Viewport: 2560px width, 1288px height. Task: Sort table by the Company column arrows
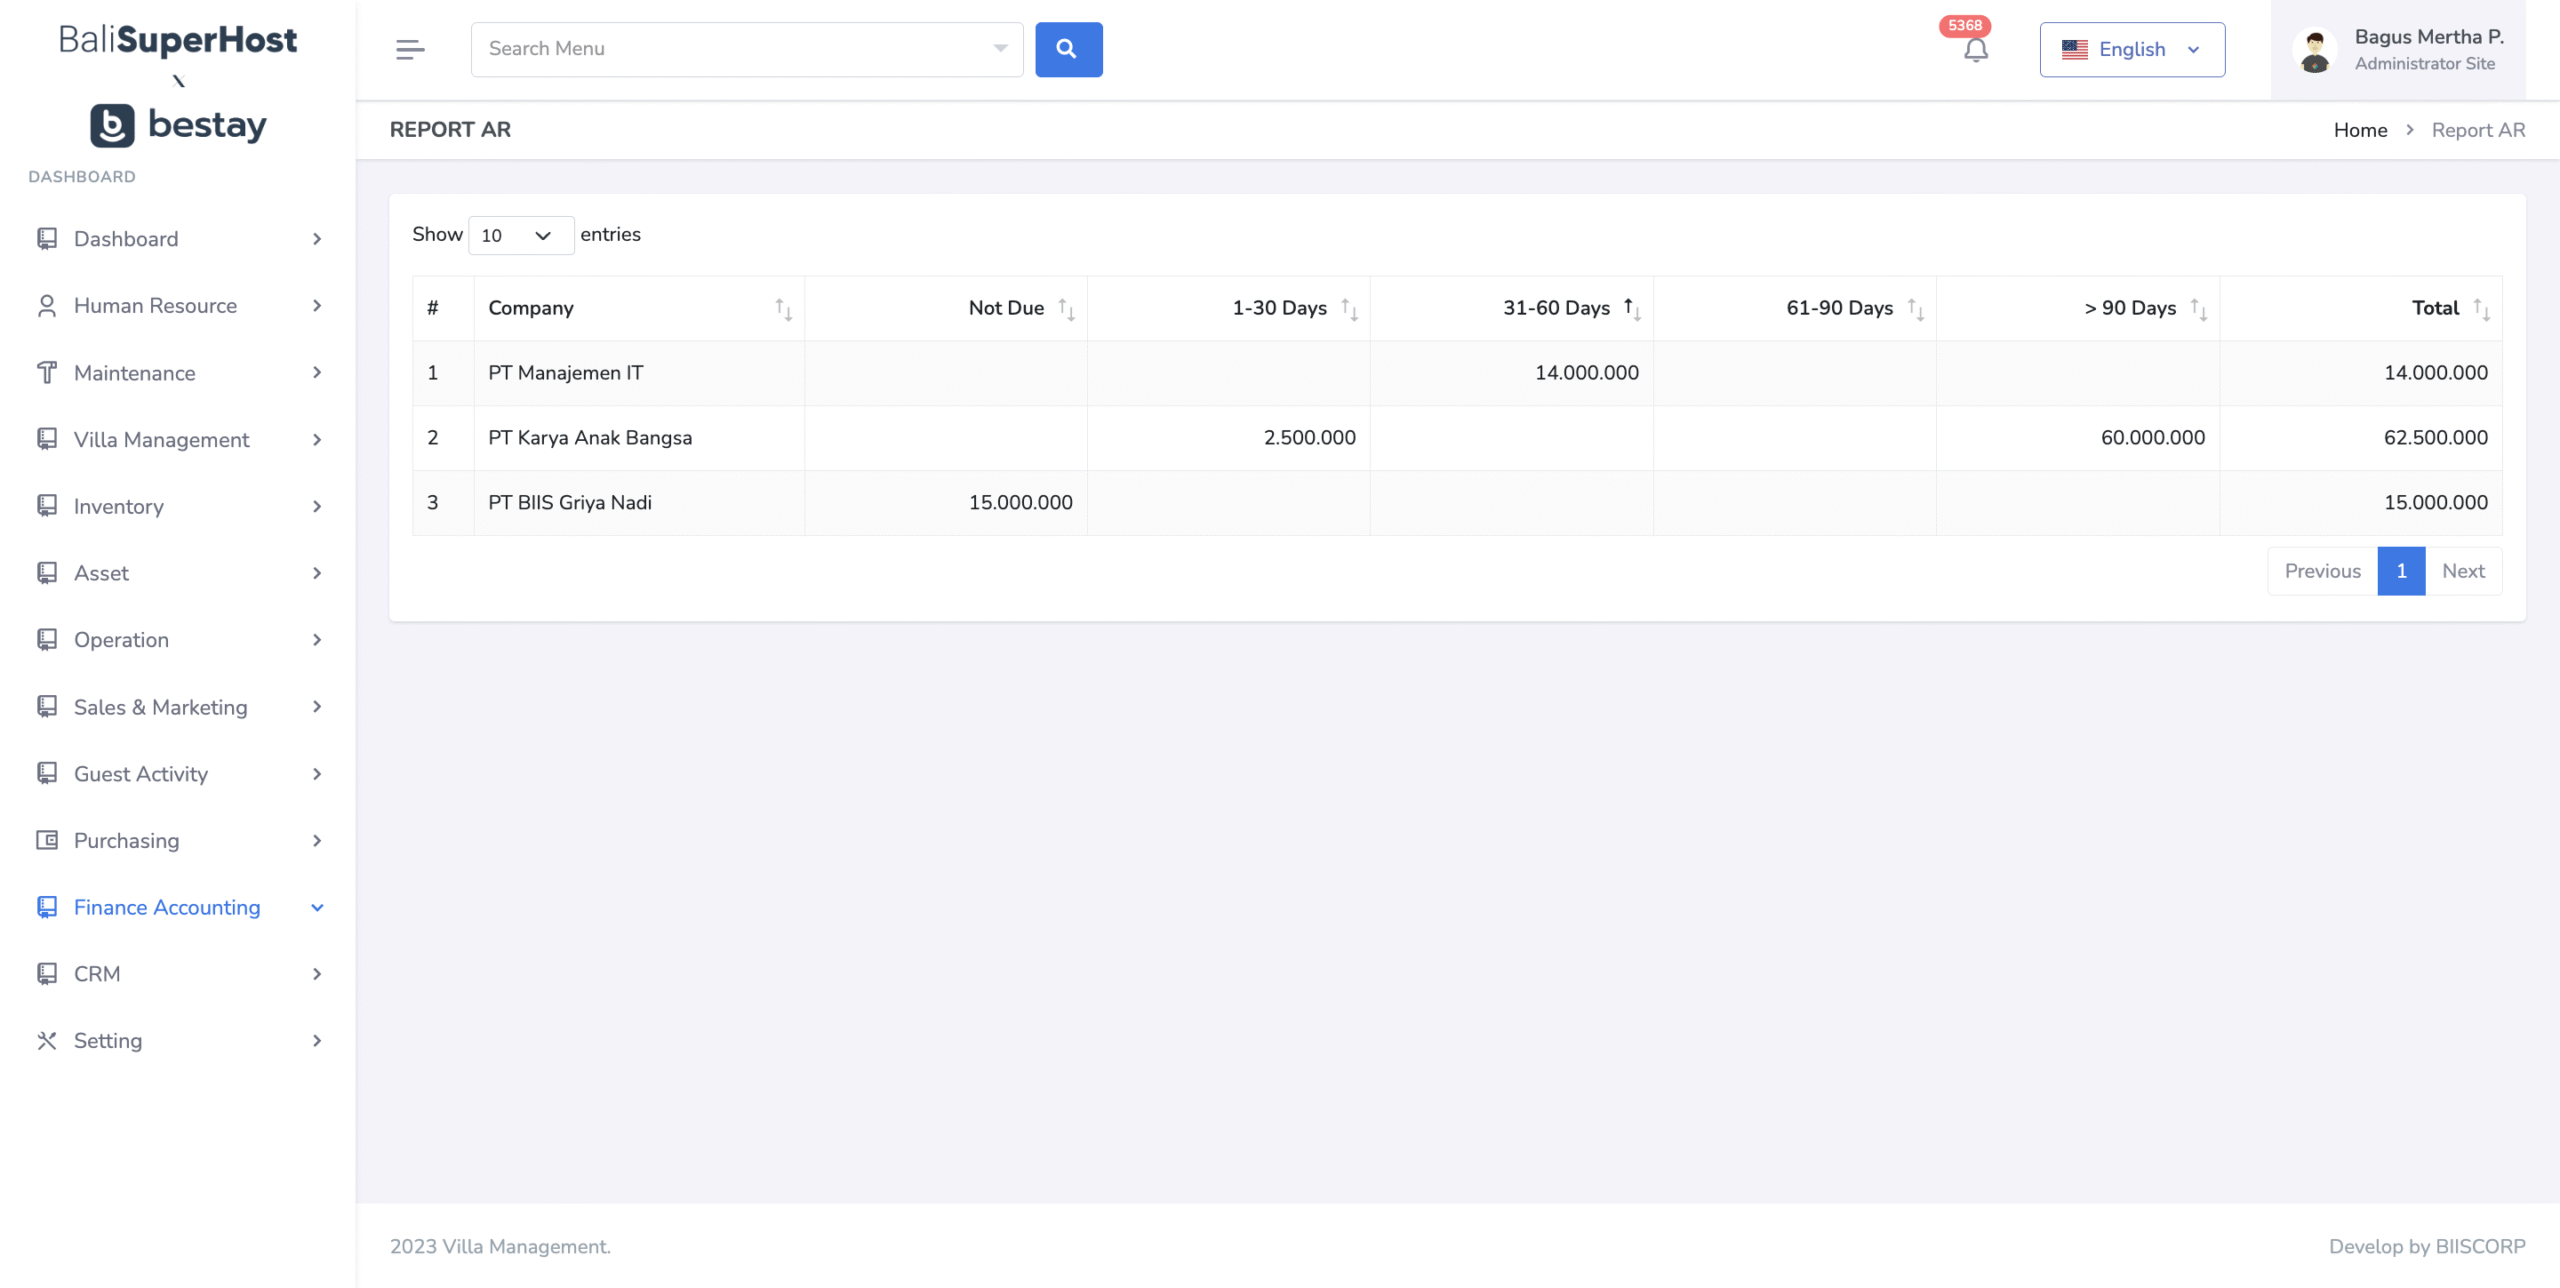click(784, 309)
